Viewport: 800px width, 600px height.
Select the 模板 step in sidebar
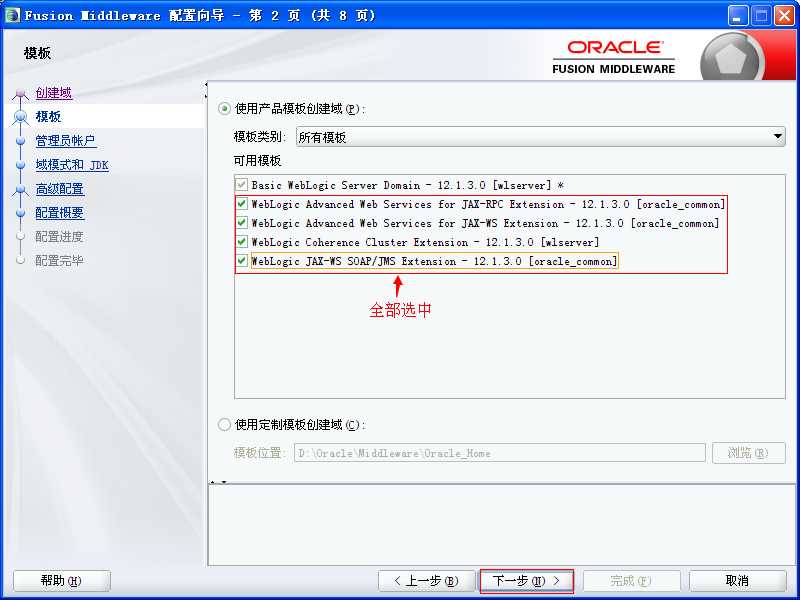[x=48, y=117]
